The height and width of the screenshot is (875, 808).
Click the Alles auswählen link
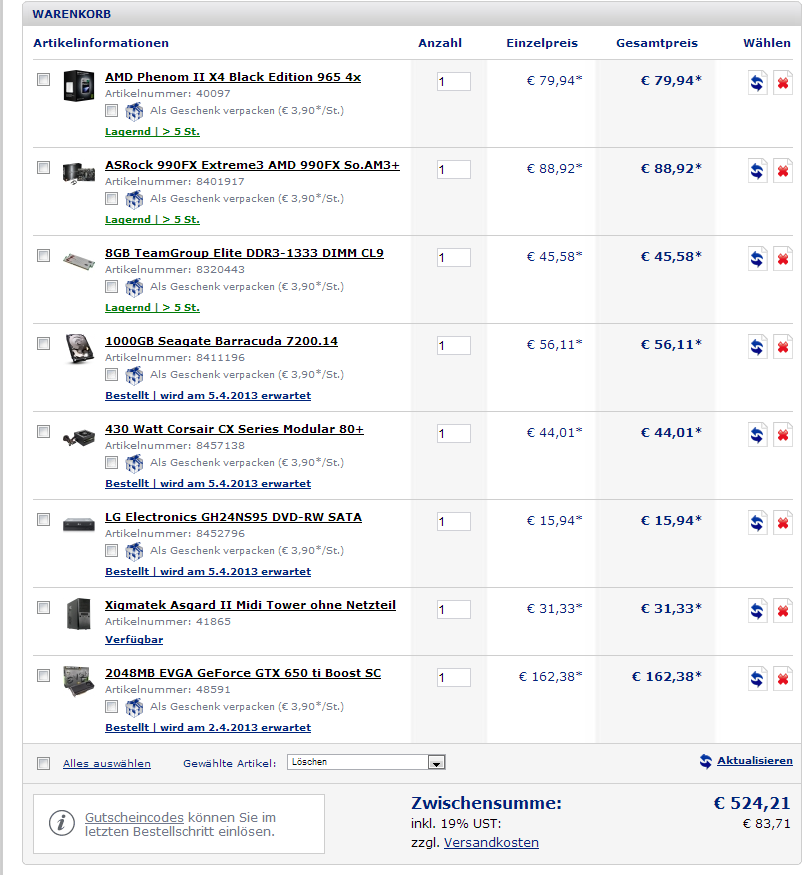(107, 763)
